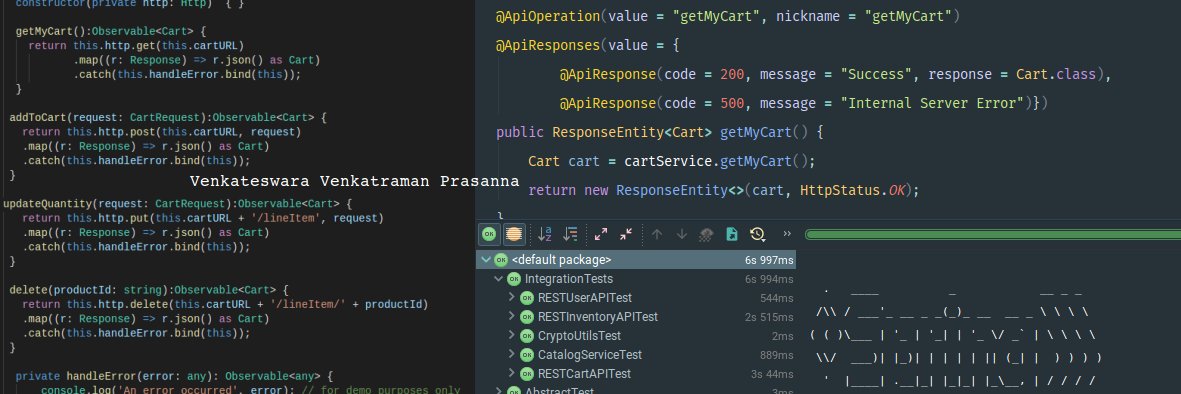Toggle the Show Ignored tests filter
Viewport: 1181px width, 394px height.
[x=514, y=234]
